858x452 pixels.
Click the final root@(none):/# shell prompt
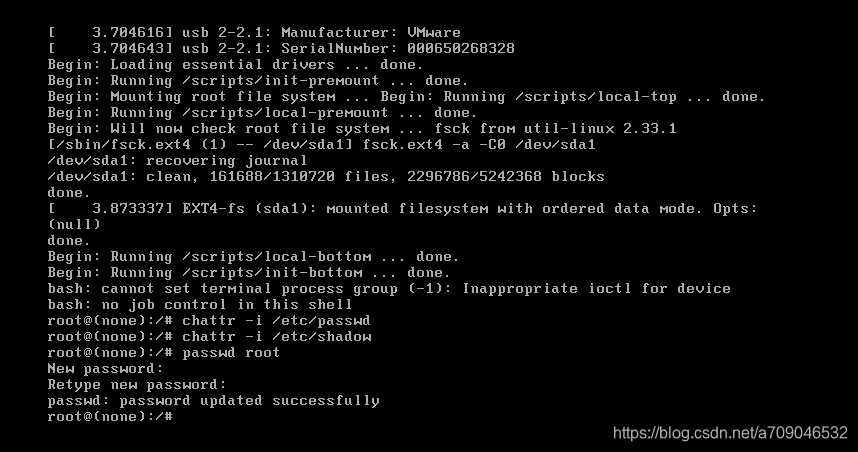point(110,416)
